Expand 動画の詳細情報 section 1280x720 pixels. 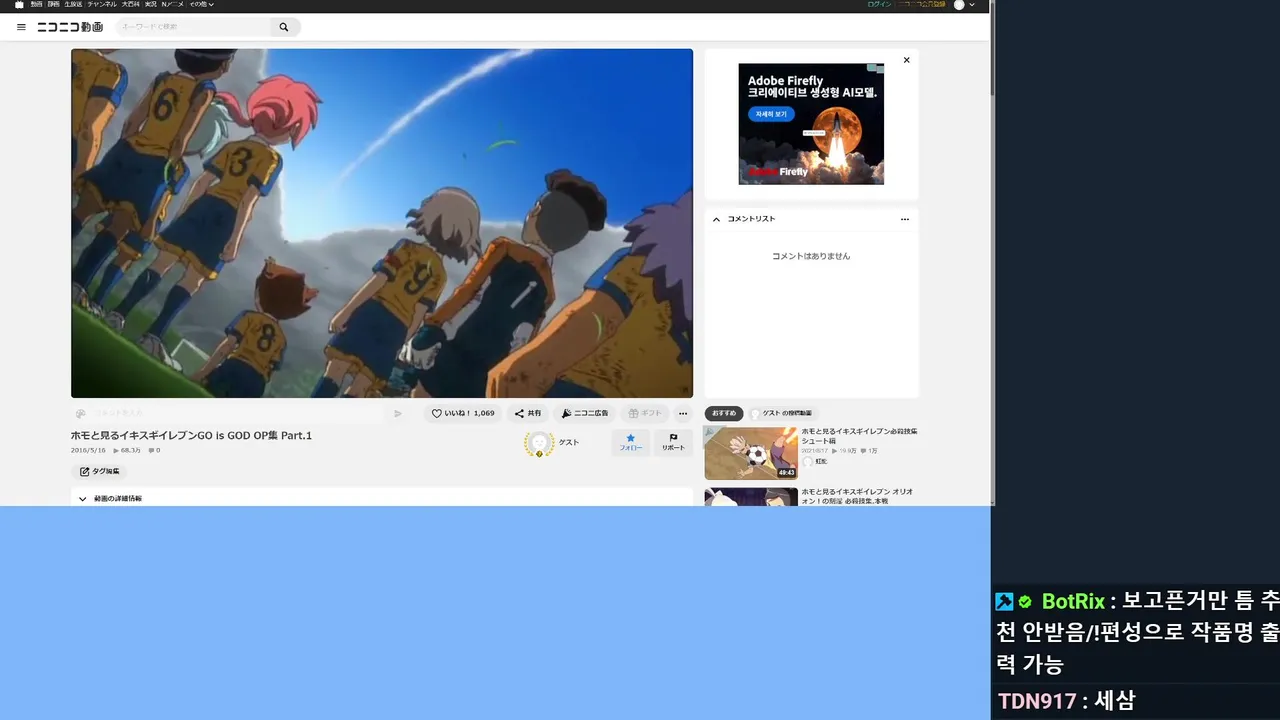tap(382, 498)
